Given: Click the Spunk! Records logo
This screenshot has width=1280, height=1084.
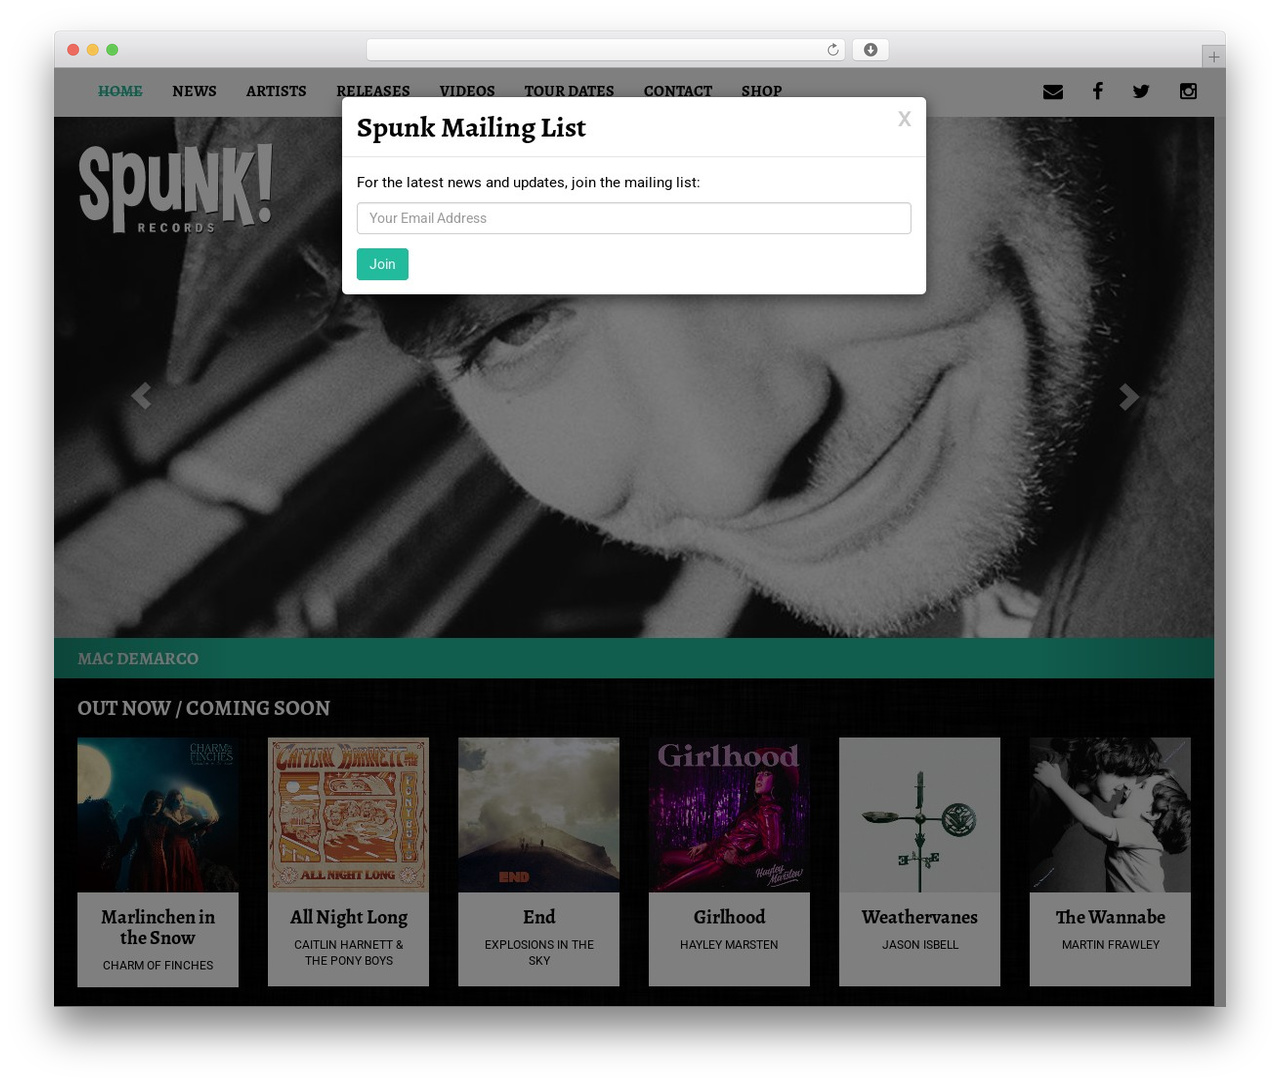Looking at the screenshot, I should pyautogui.click(x=175, y=188).
